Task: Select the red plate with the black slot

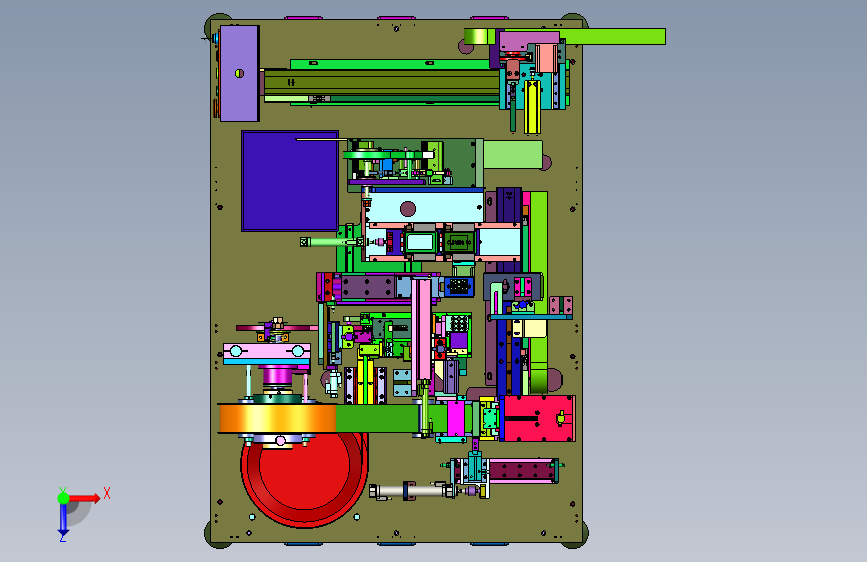Action: point(539,418)
